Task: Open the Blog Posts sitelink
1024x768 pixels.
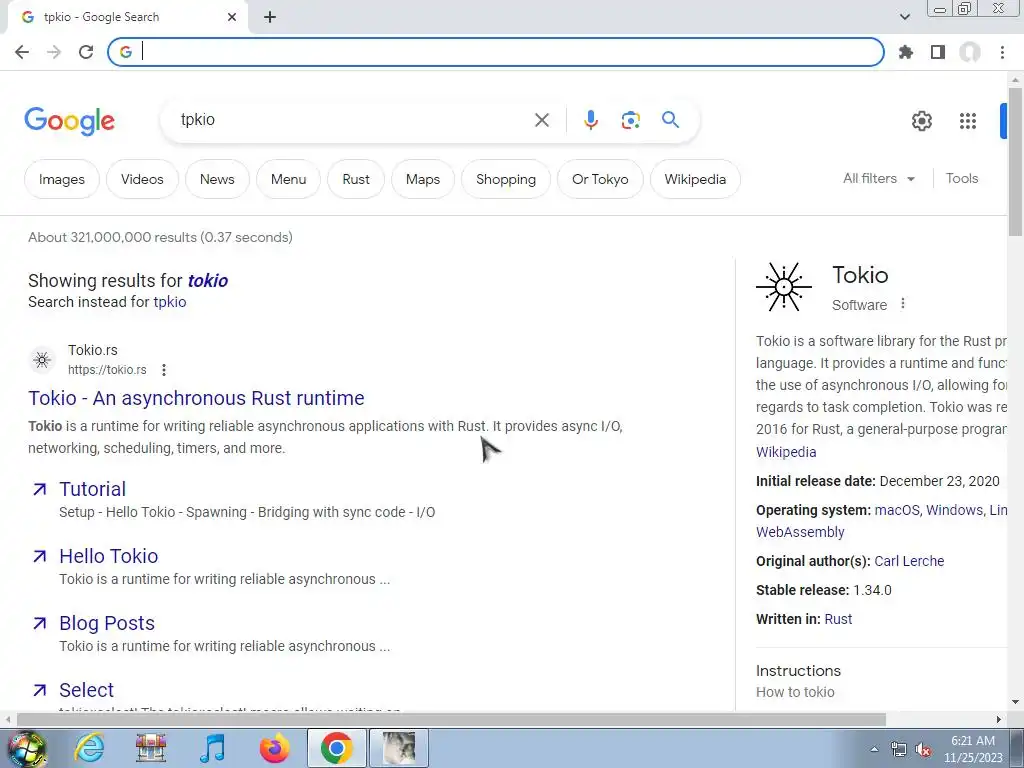Action: tap(107, 623)
